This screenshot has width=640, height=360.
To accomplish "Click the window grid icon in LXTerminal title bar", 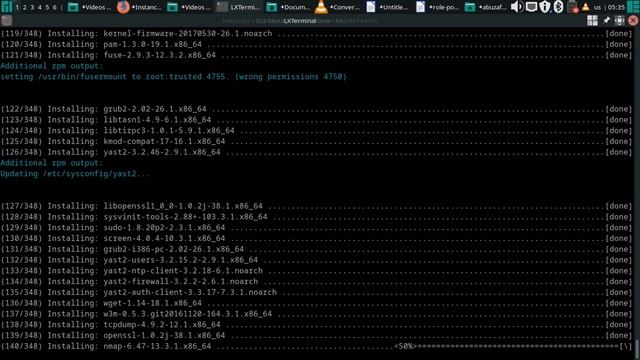I will (592, 20).
